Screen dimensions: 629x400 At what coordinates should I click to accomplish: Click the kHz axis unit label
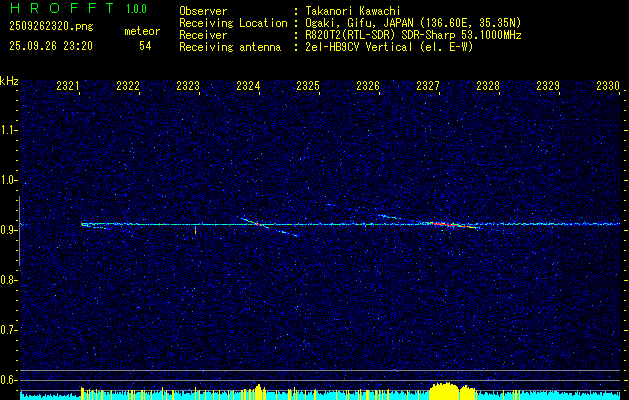click(9, 80)
